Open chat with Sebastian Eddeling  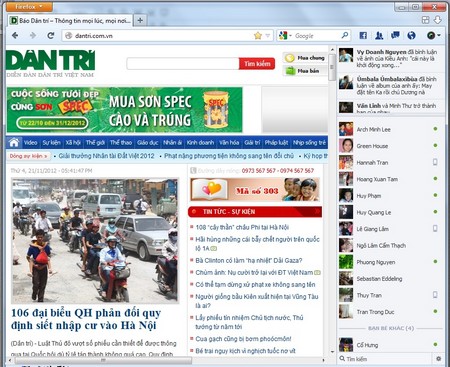pyautogui.click(x=391, y=279)
